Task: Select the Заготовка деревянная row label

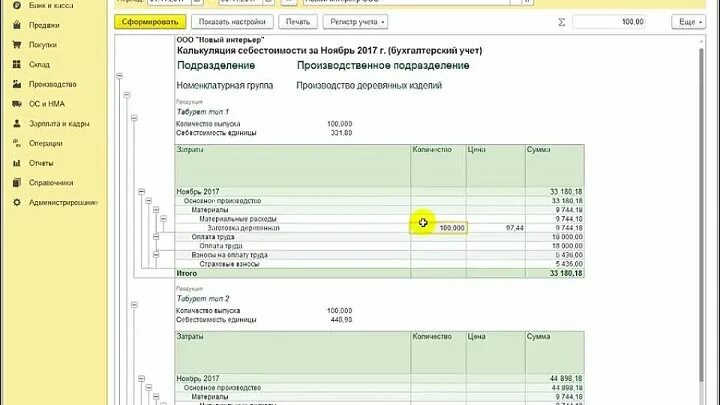Action: (x=243, y=228)
